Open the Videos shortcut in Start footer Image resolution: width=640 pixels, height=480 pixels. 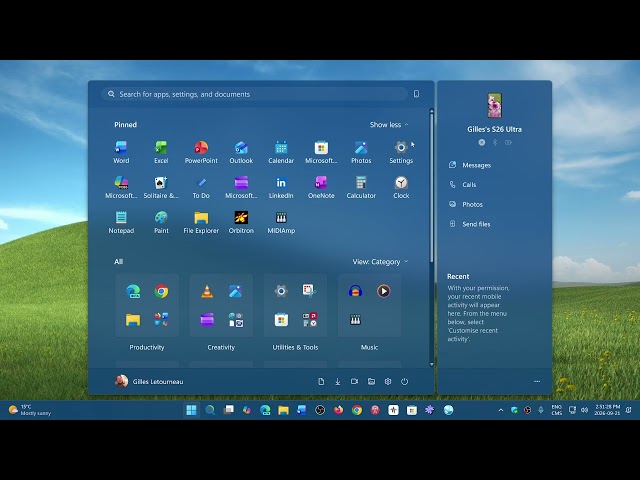[x=354, y=381]
